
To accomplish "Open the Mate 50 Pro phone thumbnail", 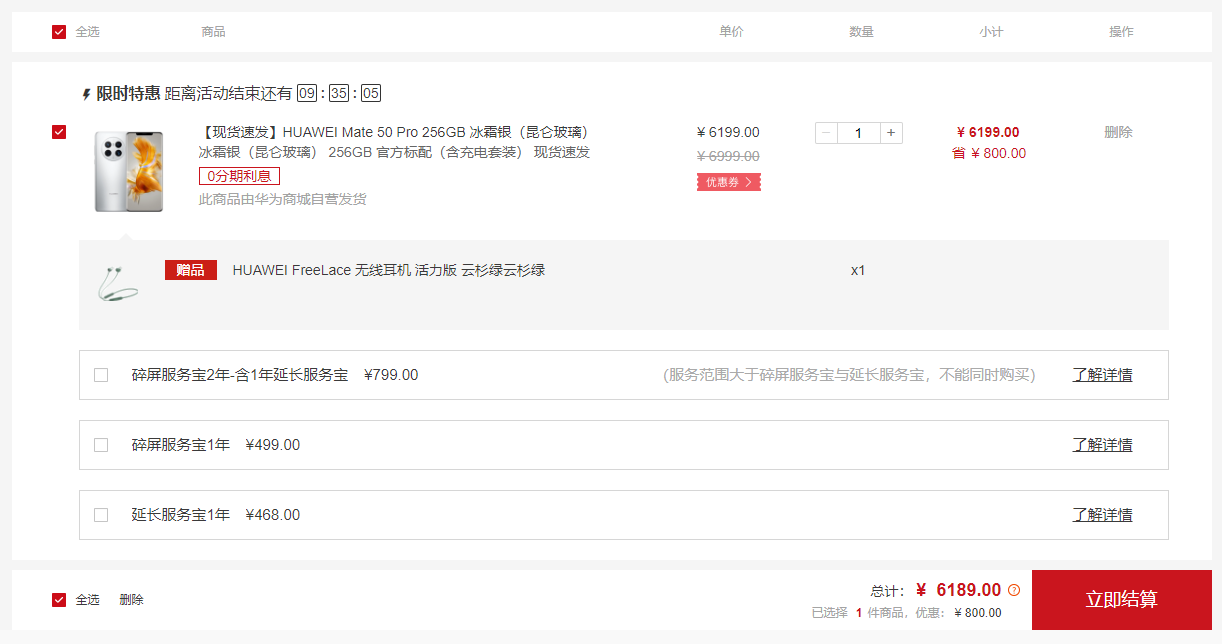I will point(128,171).
